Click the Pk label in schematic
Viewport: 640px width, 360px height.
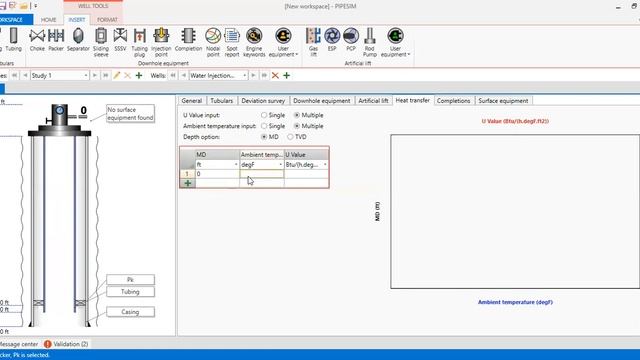pyautogui.click(x=130, y=280)
